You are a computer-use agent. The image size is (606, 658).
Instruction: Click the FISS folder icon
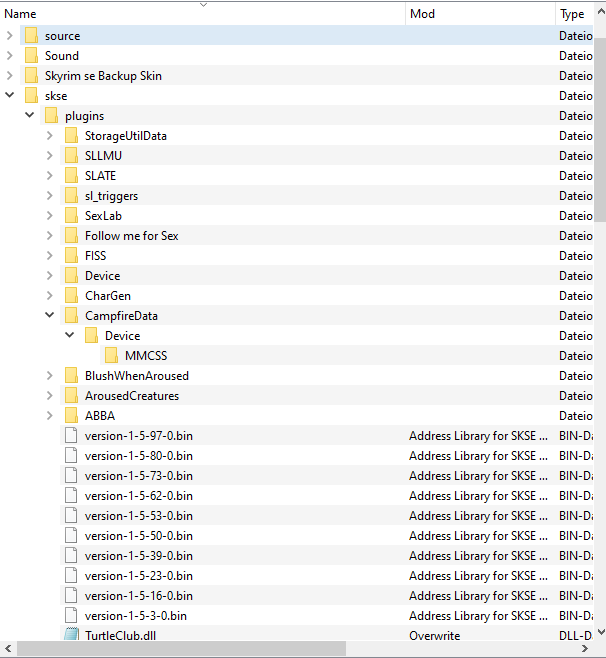(x=71, y=256)
